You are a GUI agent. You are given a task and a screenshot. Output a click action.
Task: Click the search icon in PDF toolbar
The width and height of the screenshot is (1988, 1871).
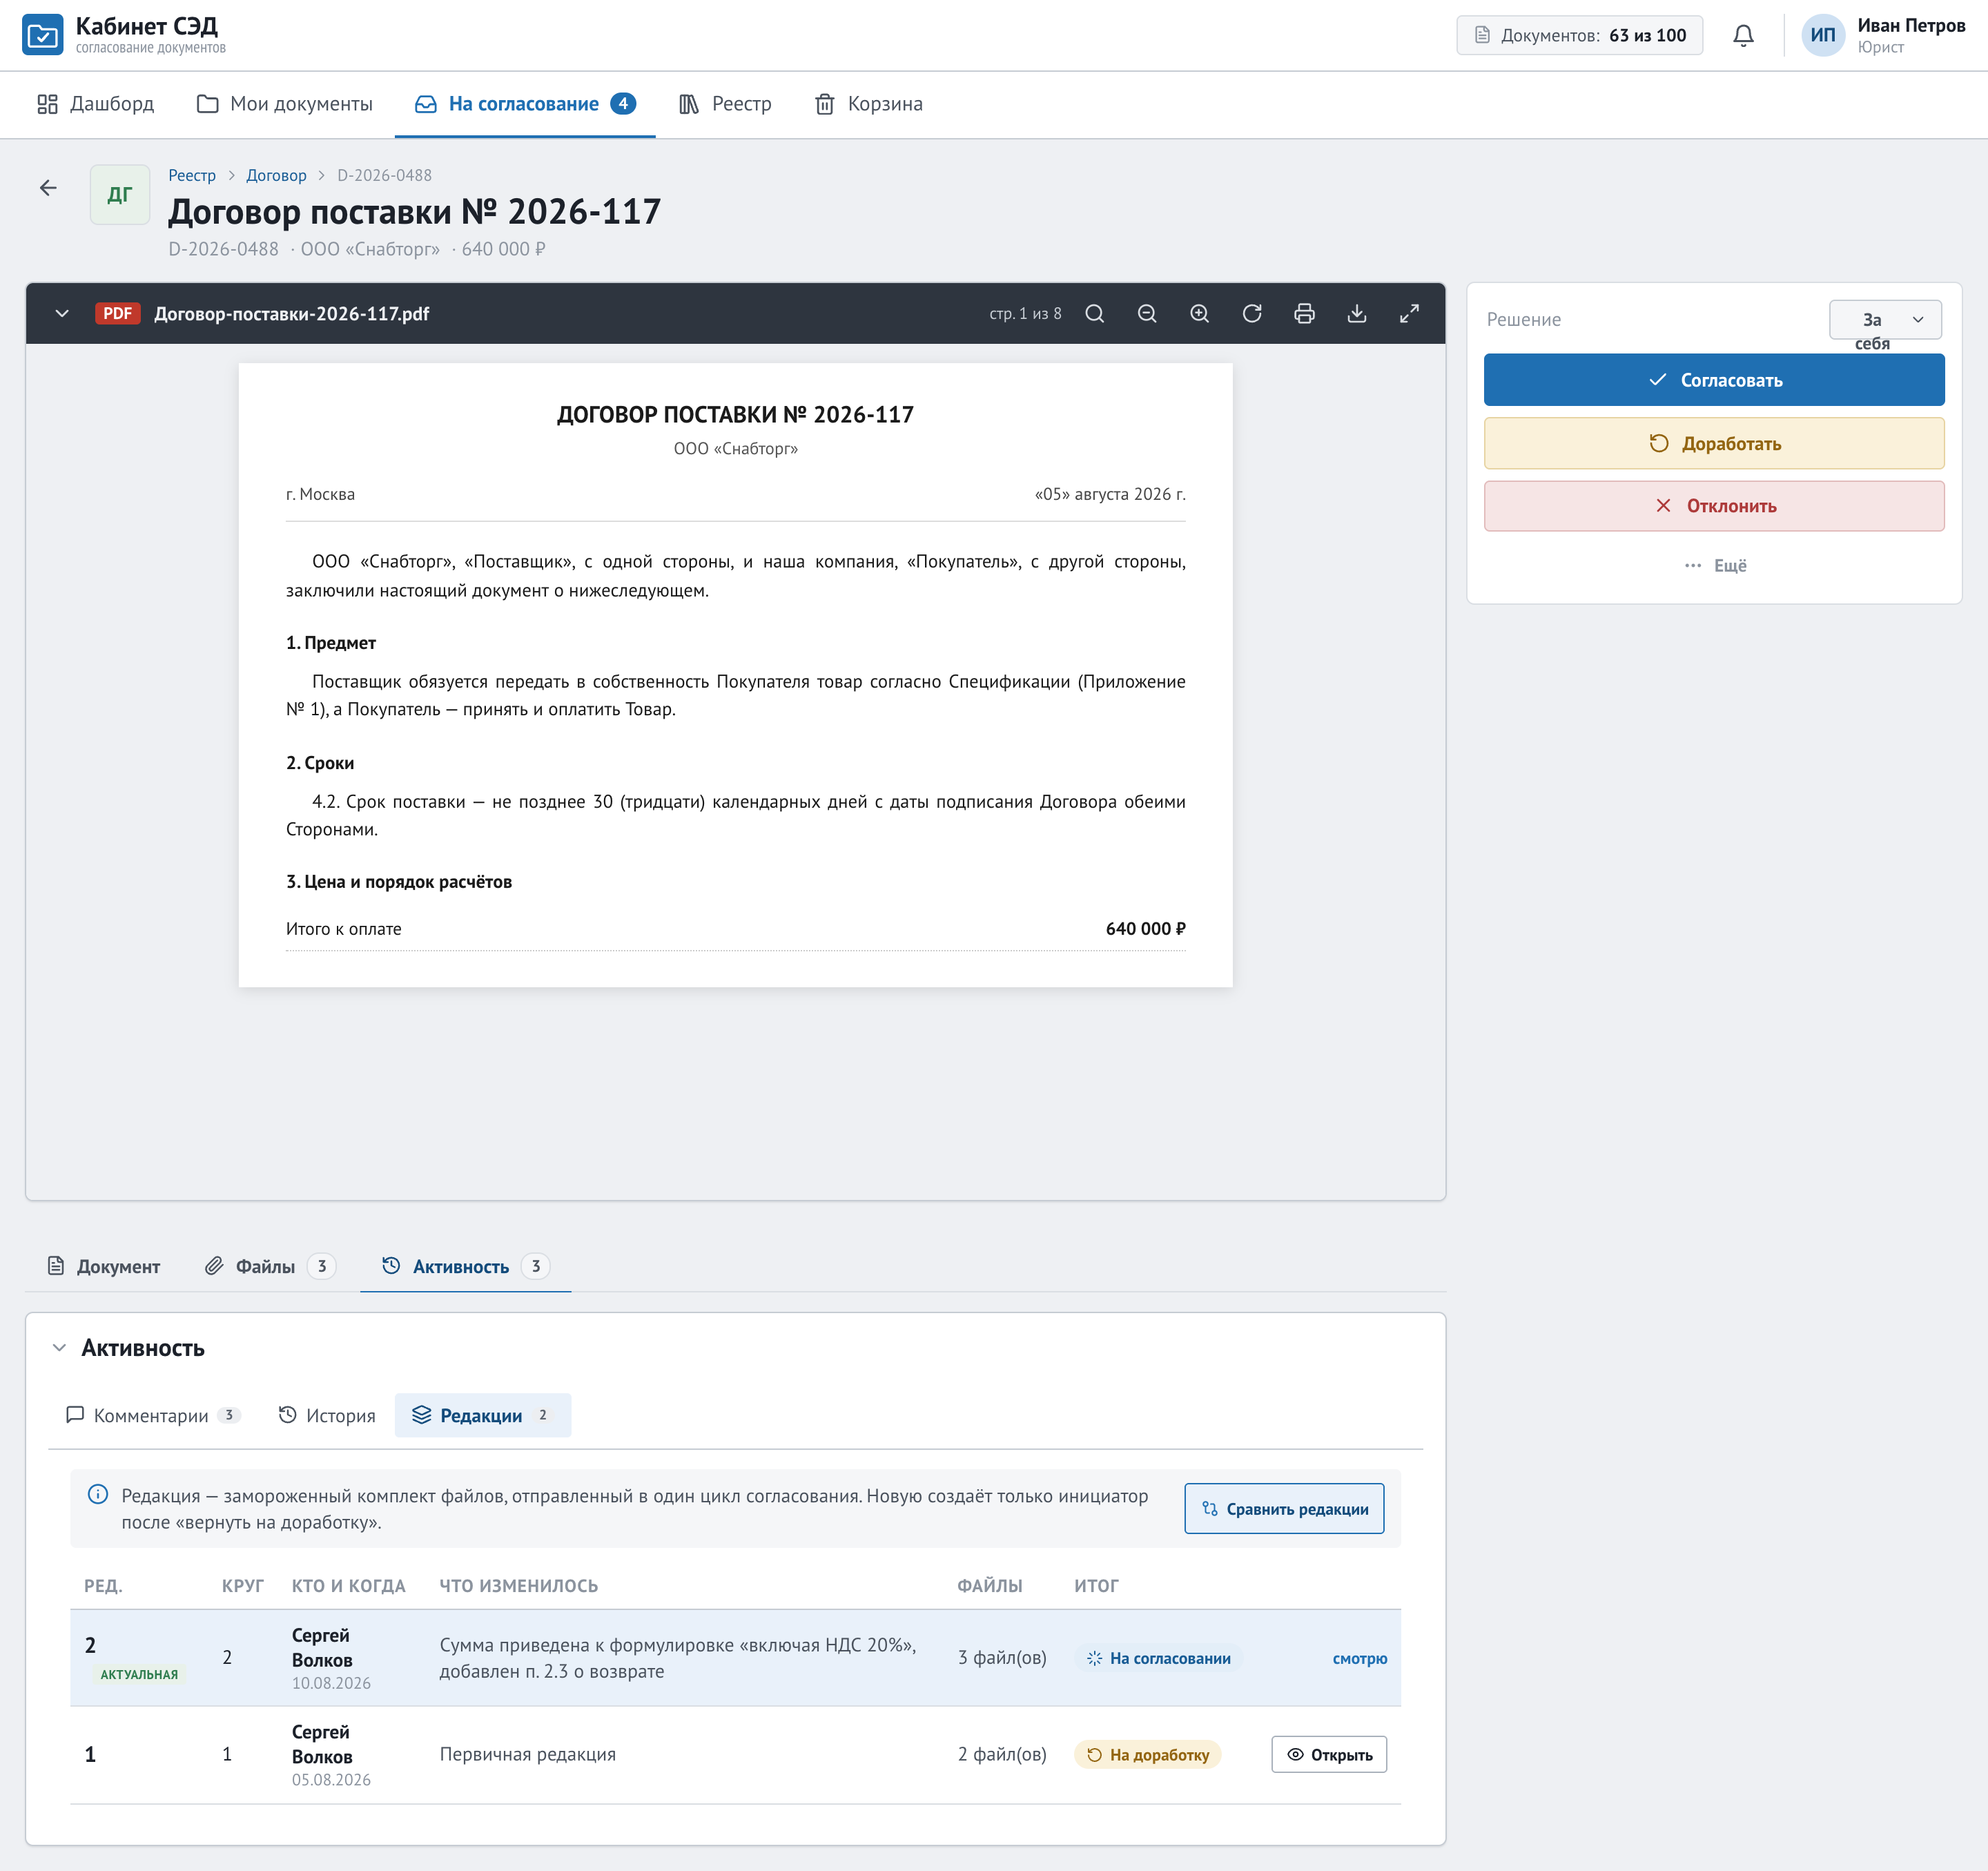tap(1094, 314)
